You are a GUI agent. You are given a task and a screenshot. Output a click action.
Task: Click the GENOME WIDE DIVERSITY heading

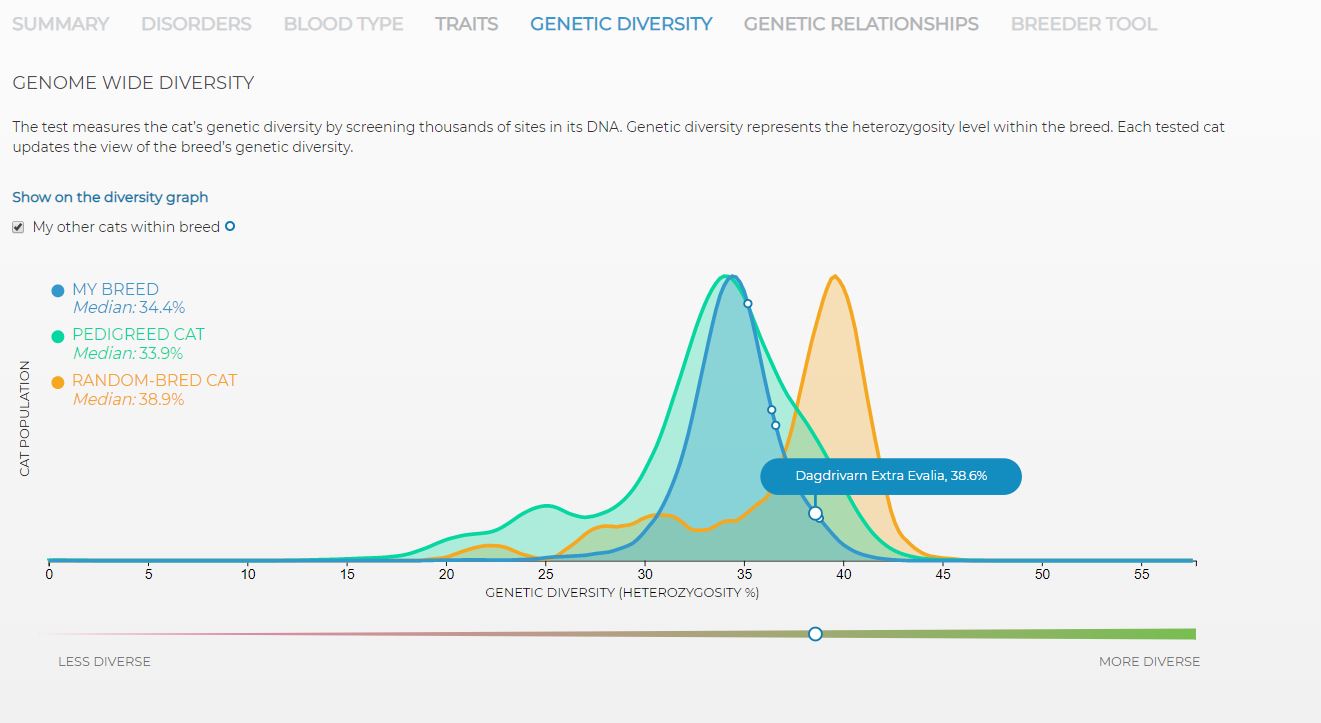[x=133, y=83]
